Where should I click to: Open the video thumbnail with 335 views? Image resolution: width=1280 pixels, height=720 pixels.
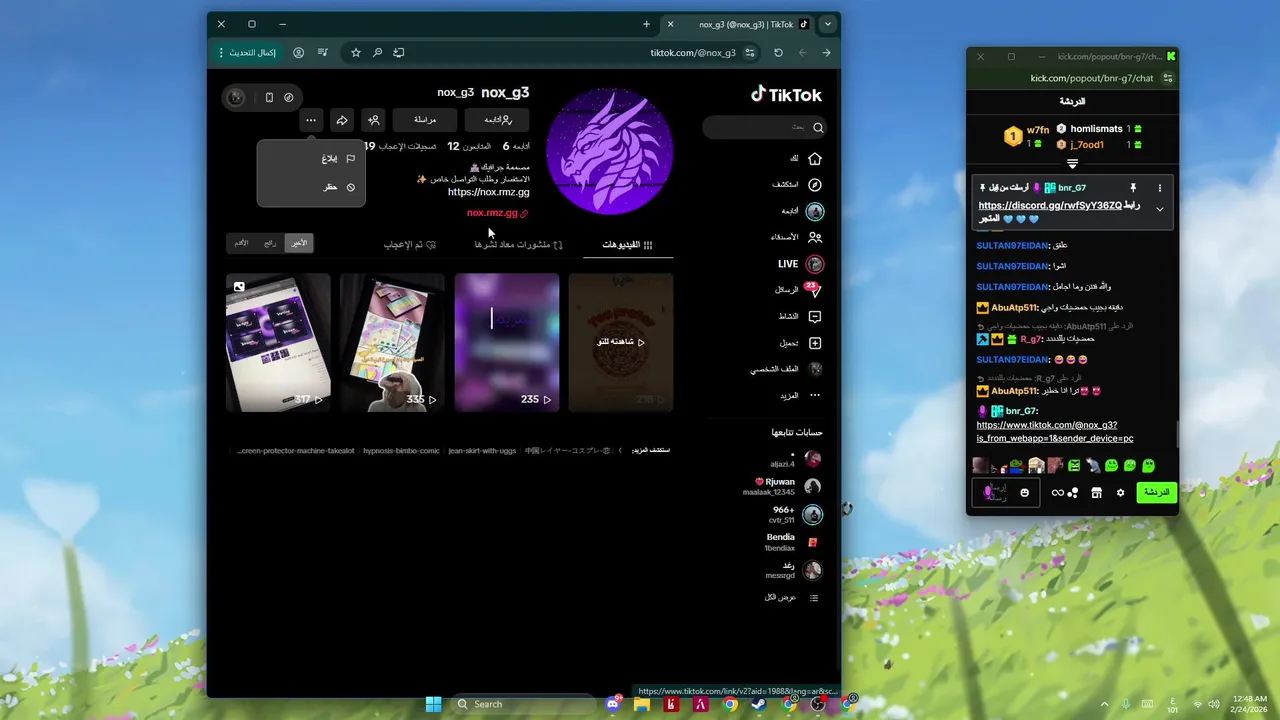[392, 342]
